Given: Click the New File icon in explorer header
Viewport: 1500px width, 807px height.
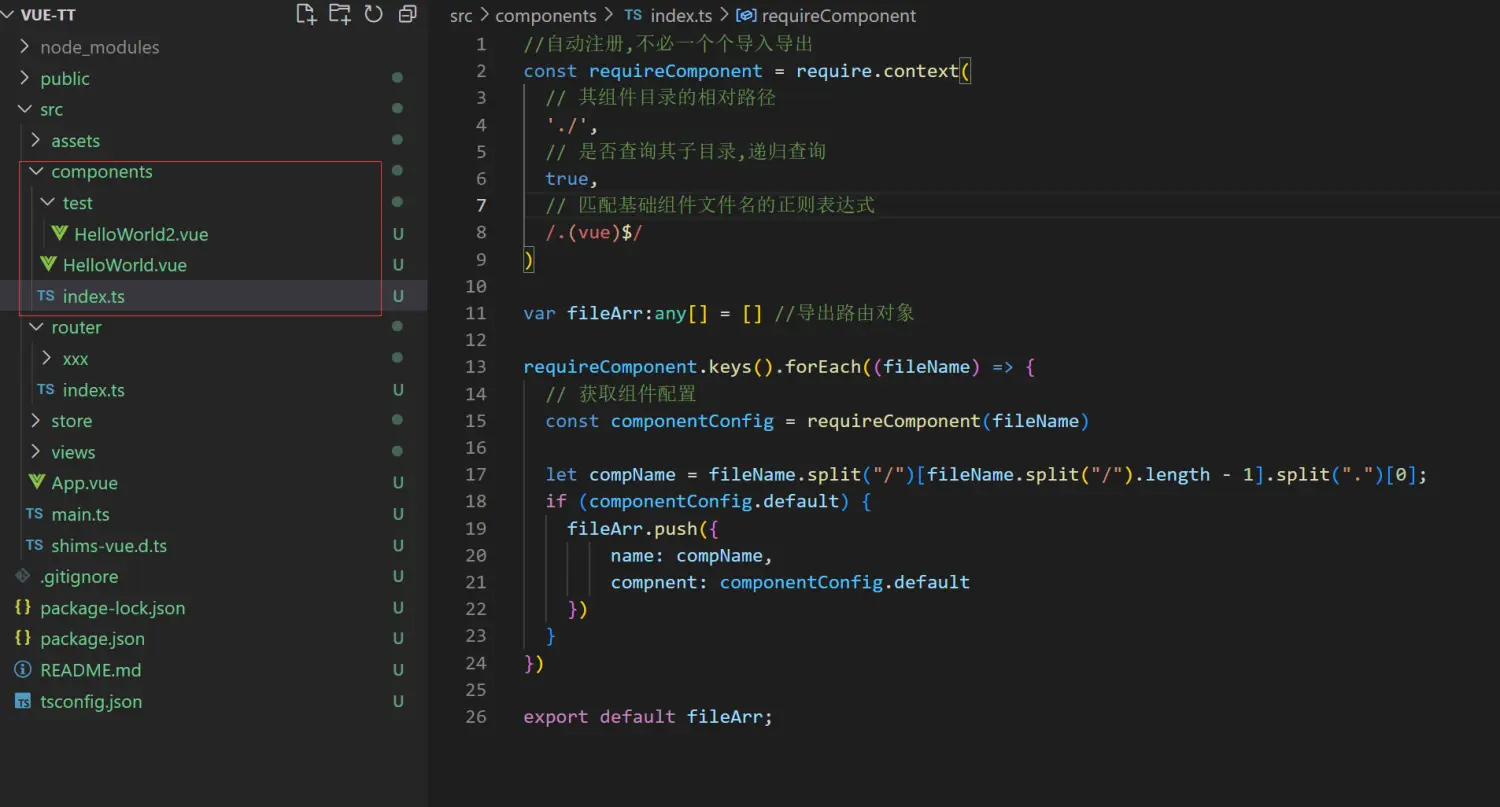Looking at the screenshot, I should (306, 14).
